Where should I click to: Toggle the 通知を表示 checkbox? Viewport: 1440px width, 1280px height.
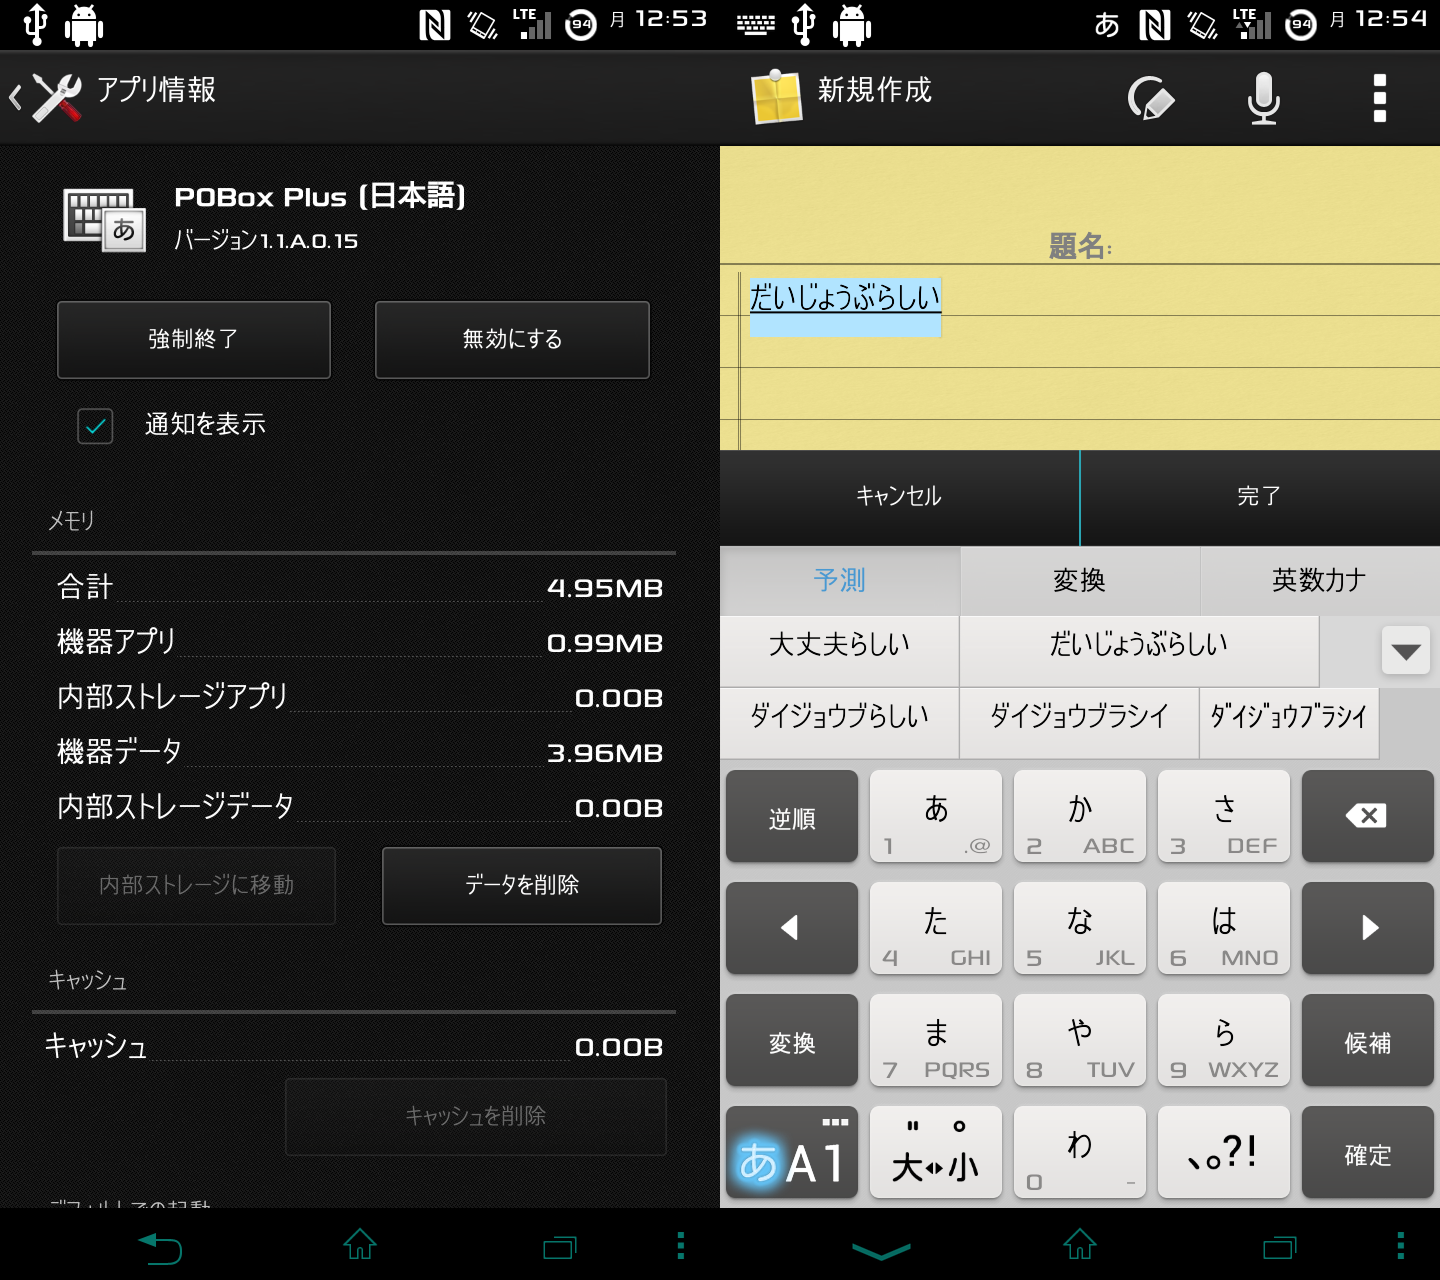[x=95, y=426]
